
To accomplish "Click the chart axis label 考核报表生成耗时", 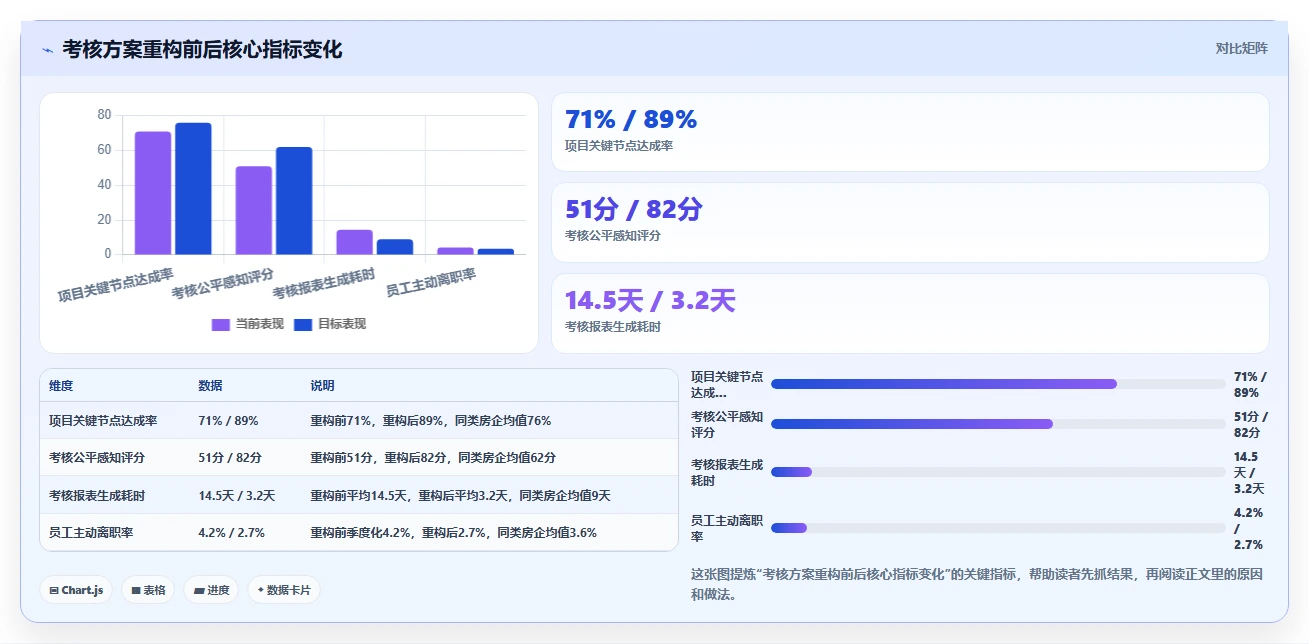I will pos(324,283).
